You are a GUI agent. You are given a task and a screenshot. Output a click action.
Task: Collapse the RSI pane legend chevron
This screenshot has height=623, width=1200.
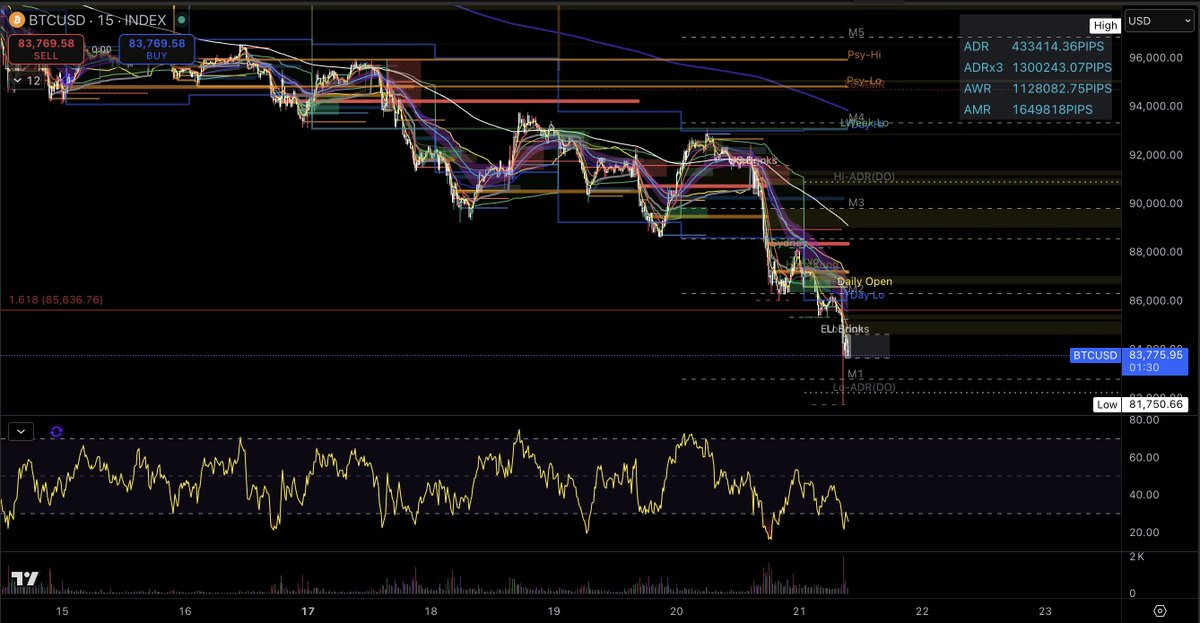(21, 431)
